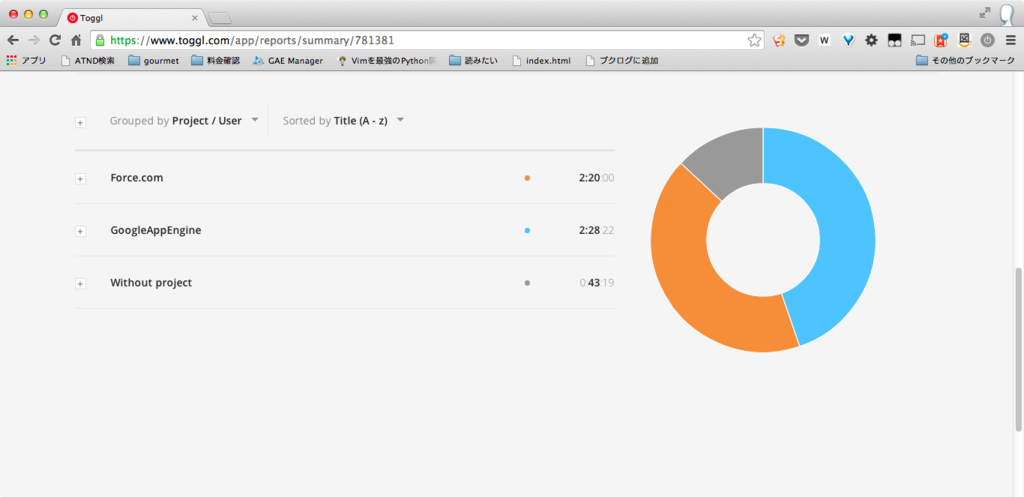1024x497 pixels.
Task: Open the その他のブックマーク folder
Action: (965, 61)
